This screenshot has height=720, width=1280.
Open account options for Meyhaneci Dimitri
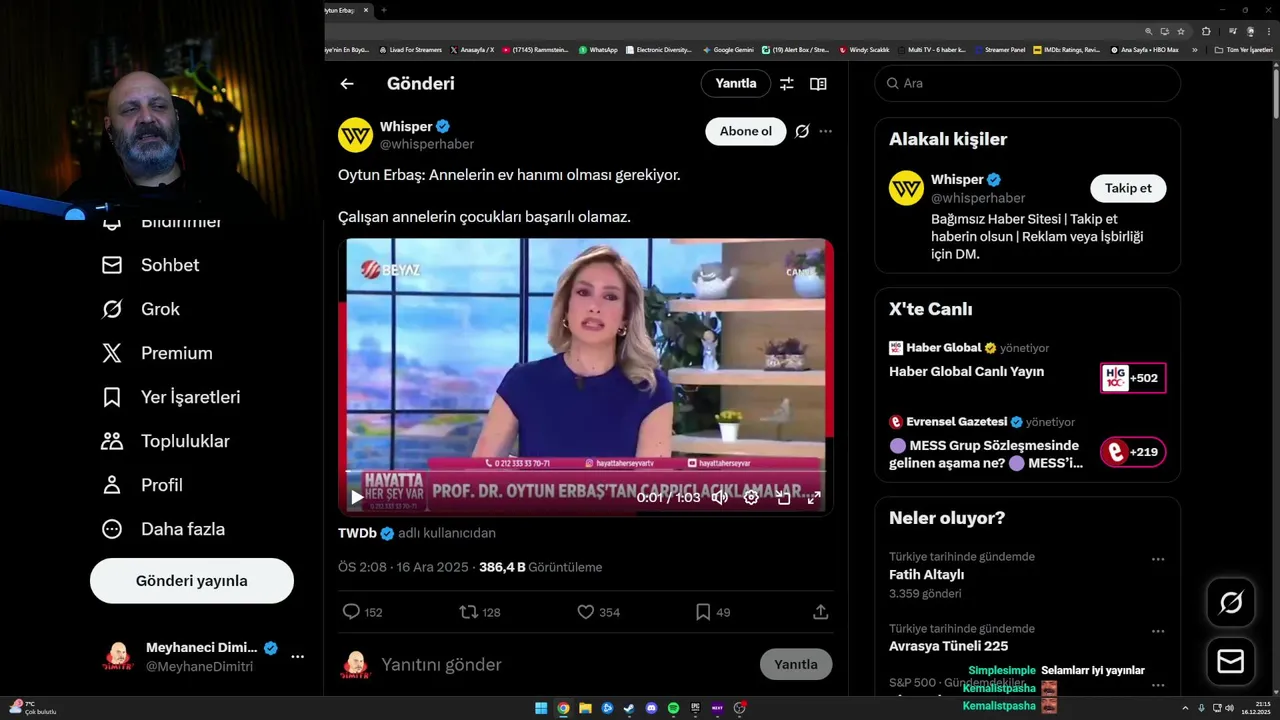[297, 657]
